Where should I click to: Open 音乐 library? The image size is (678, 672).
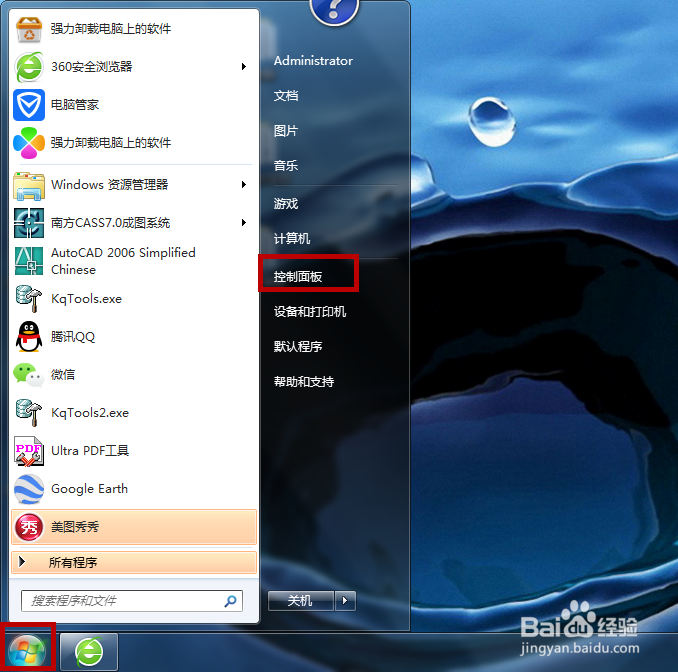tap(286, 166)
